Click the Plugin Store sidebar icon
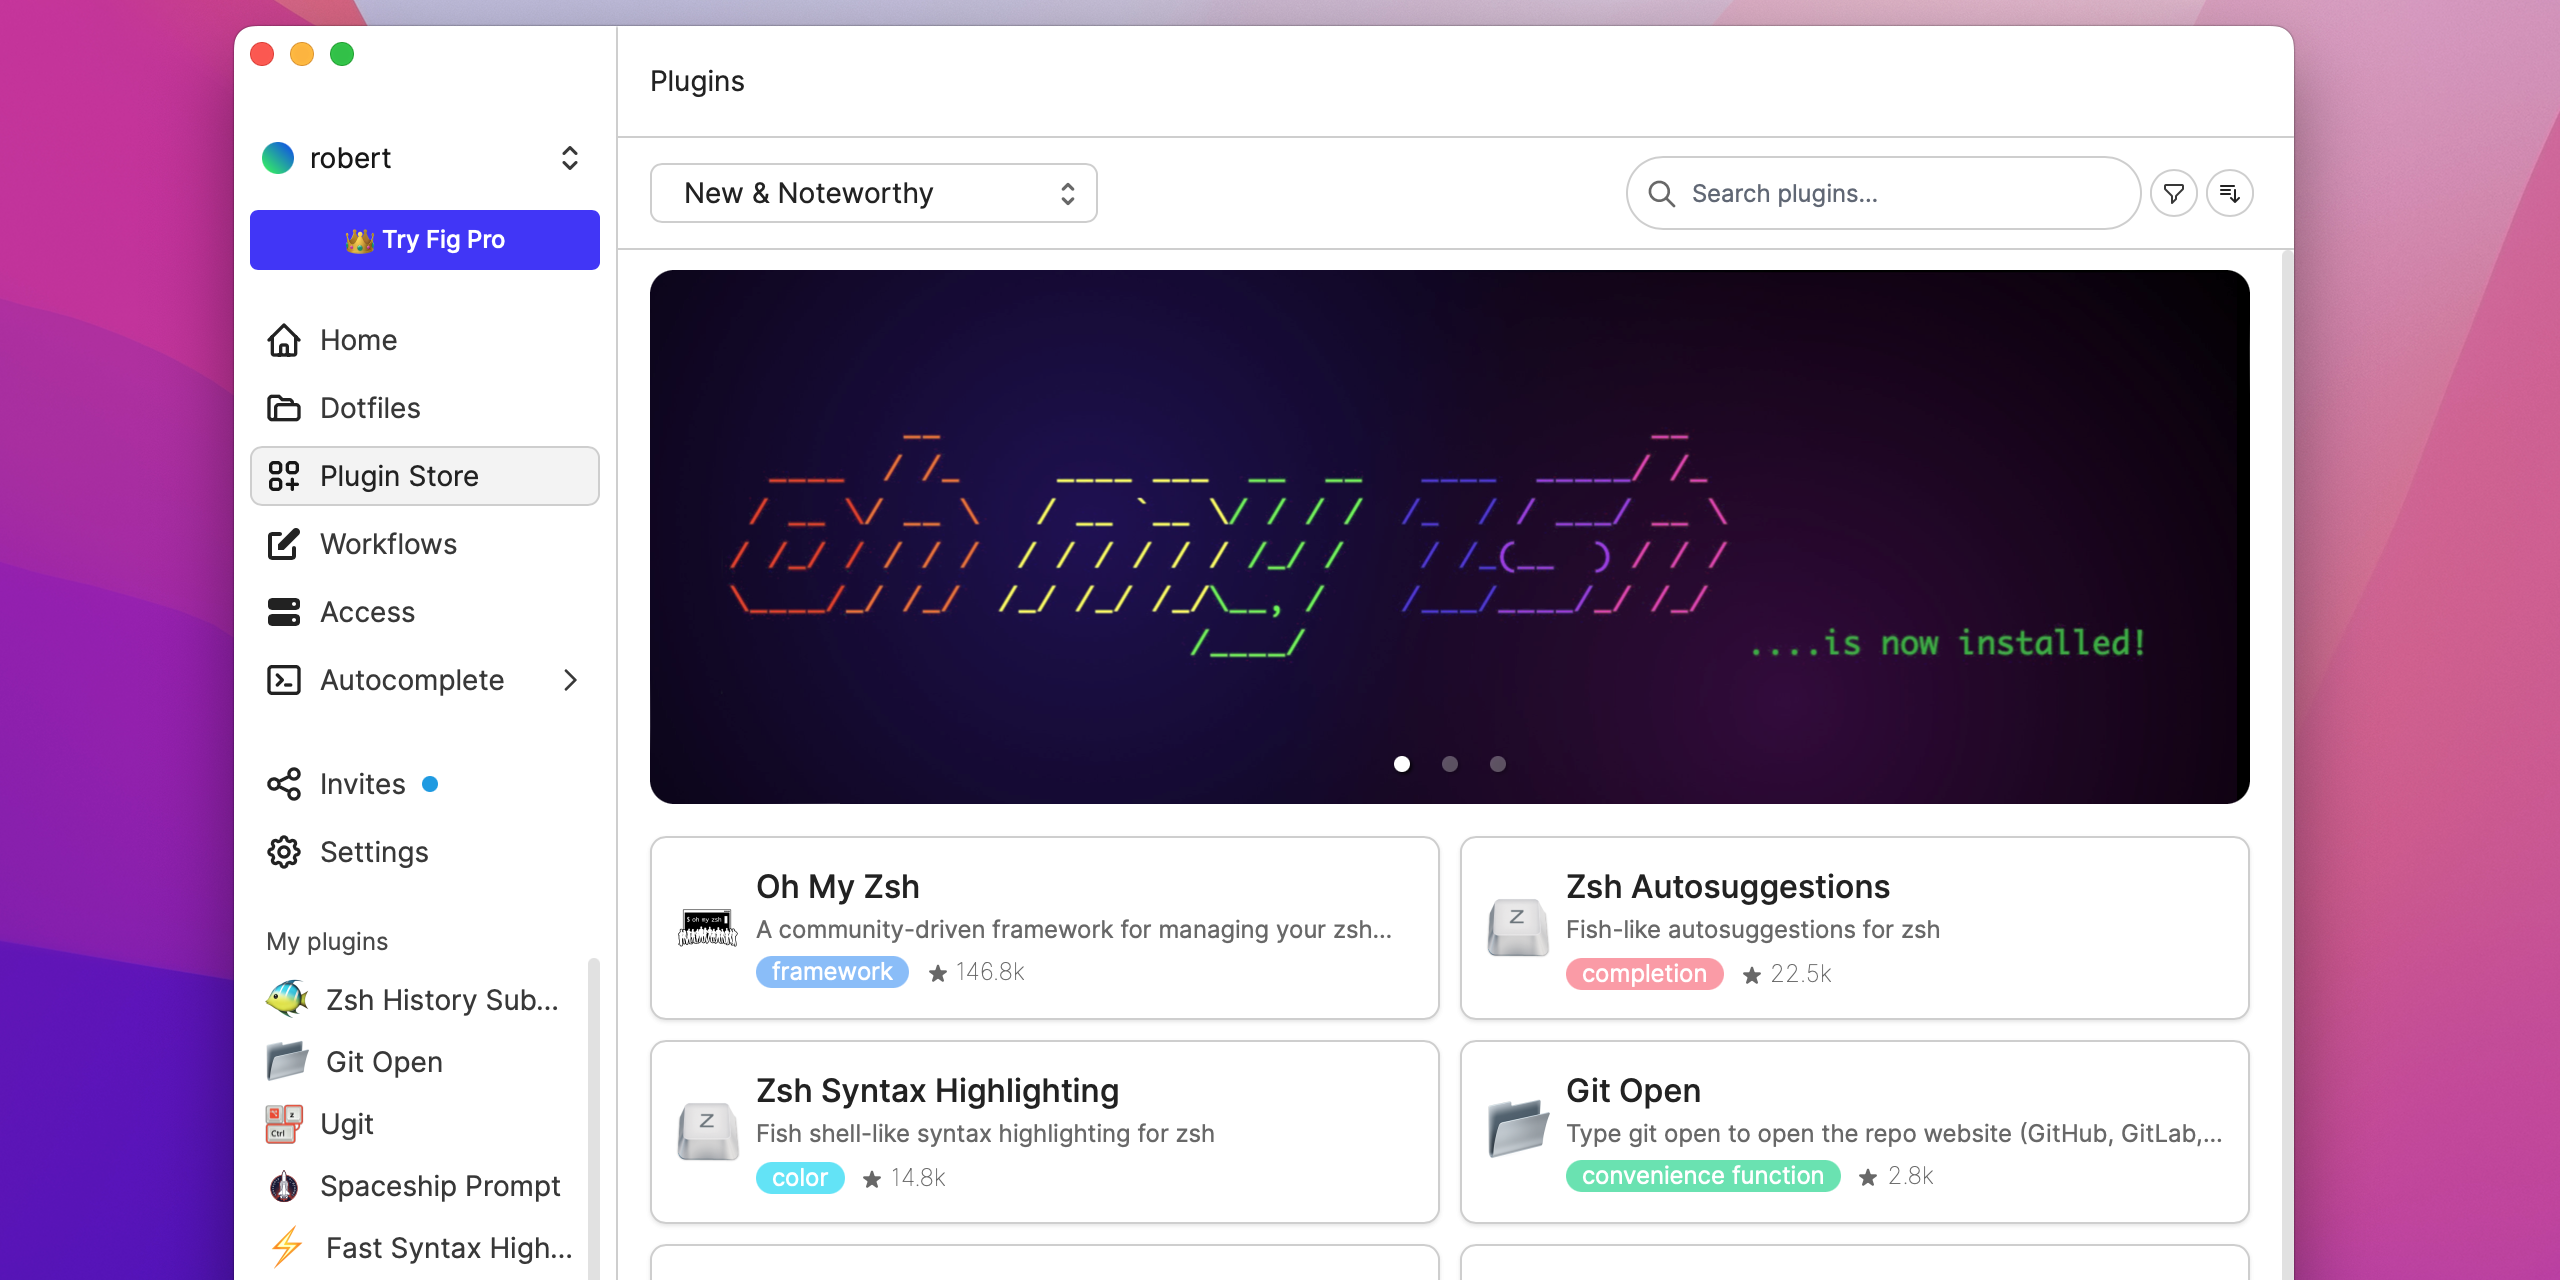 284,475
